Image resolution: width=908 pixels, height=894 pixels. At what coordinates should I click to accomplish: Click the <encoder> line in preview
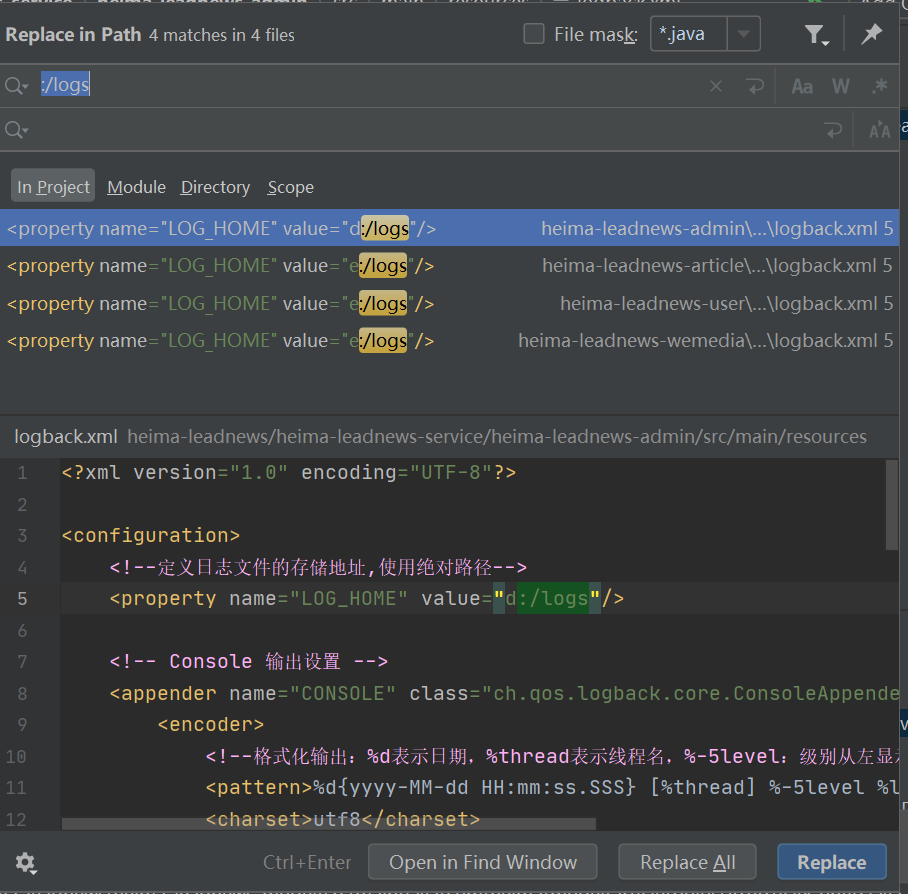pyautogui.click(x=211, y=724)
